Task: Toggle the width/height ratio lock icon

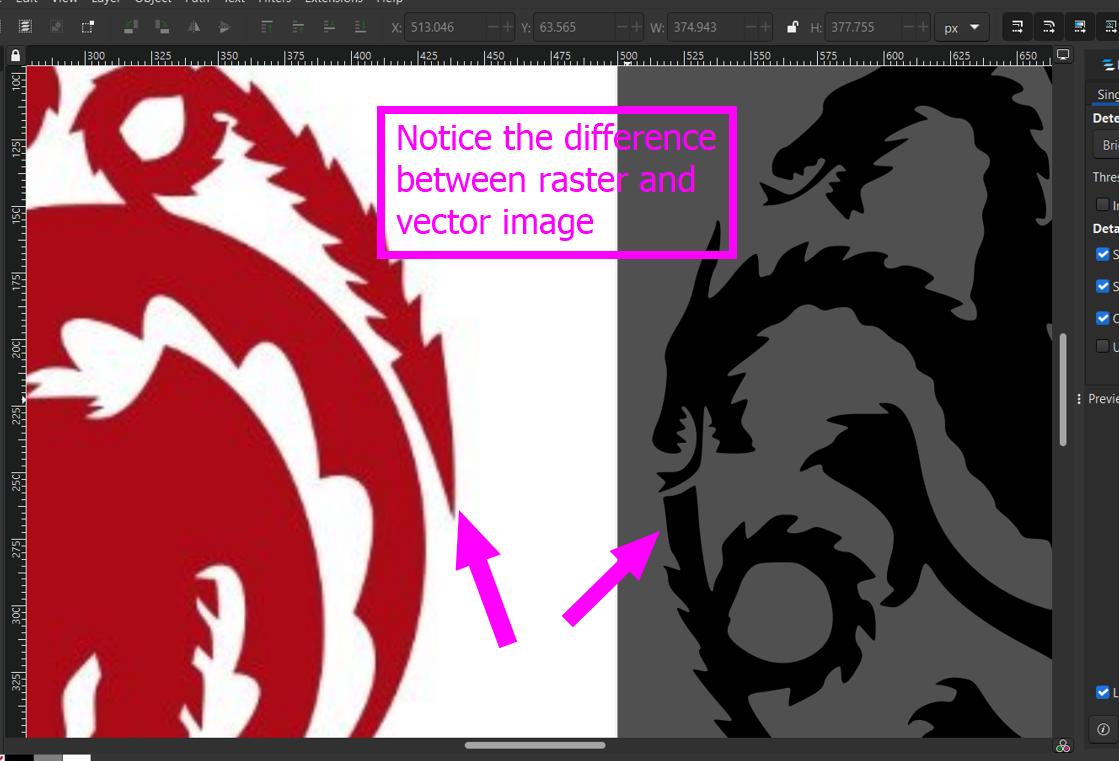Action: [x=792, y=27]
